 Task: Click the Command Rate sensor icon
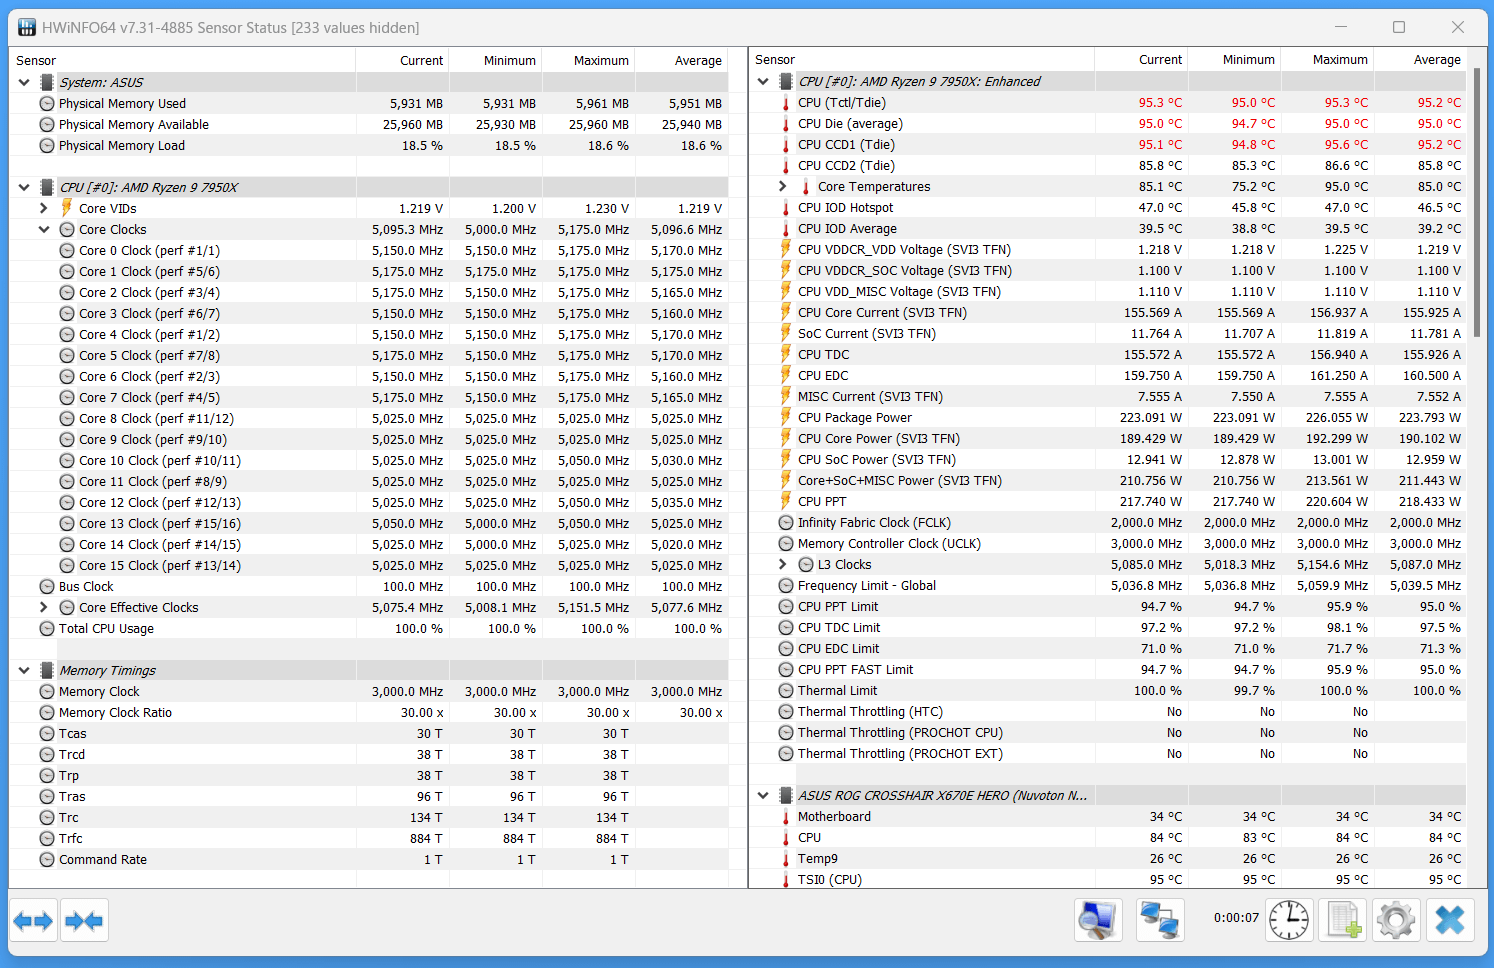[47, 860]
